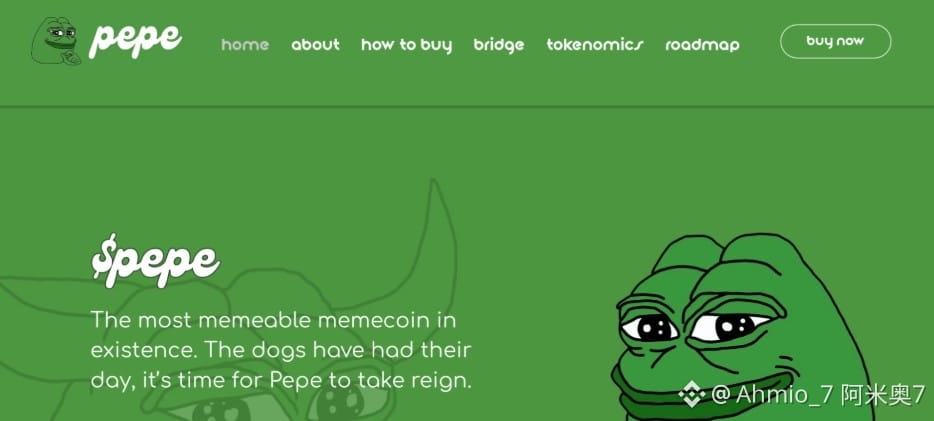
Task: Click the white 'pepe' wordmark beside the logo
Action: coord(135,40)
